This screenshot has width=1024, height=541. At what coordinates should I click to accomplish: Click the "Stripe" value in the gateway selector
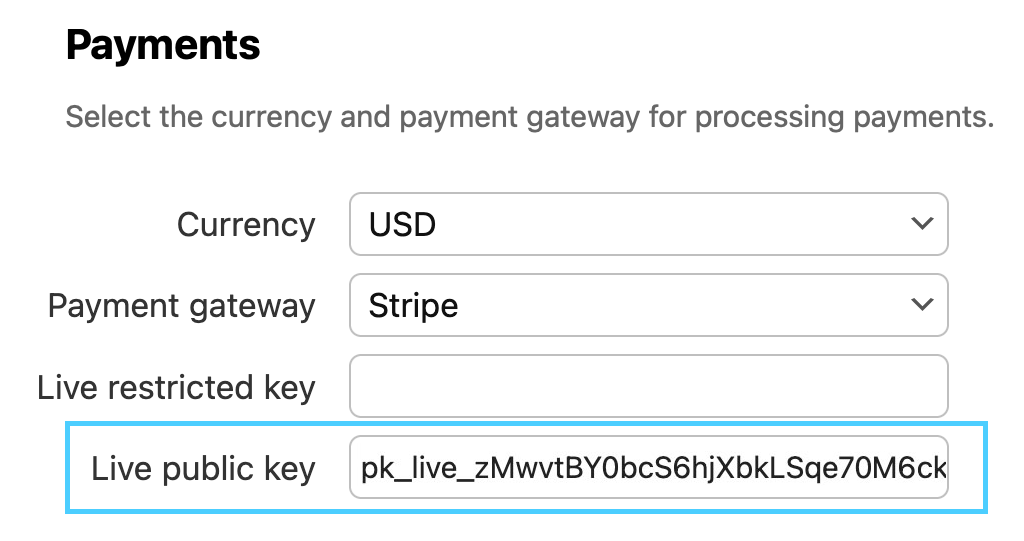click(x=413, y=304)
